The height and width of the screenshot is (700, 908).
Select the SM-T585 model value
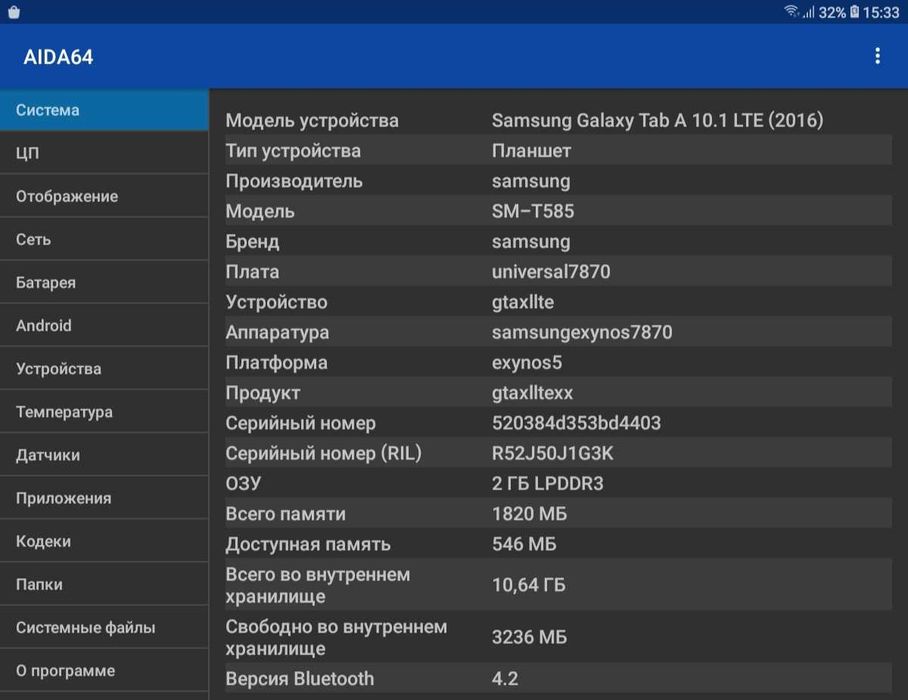point(533,211)
